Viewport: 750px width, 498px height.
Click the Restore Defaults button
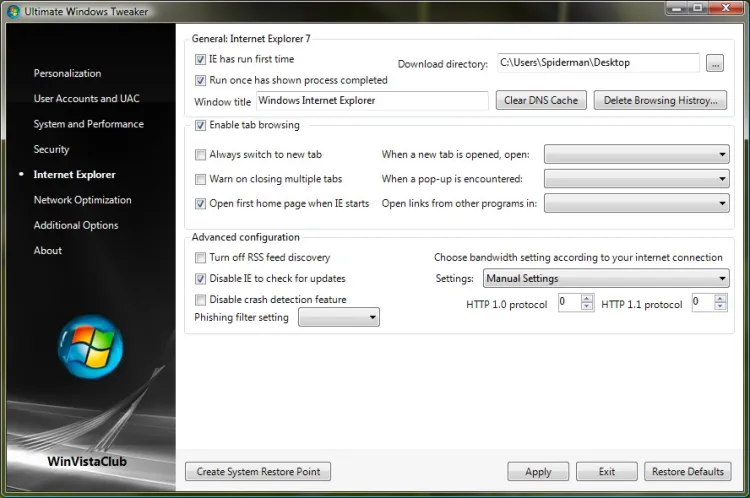coord(688,472)
